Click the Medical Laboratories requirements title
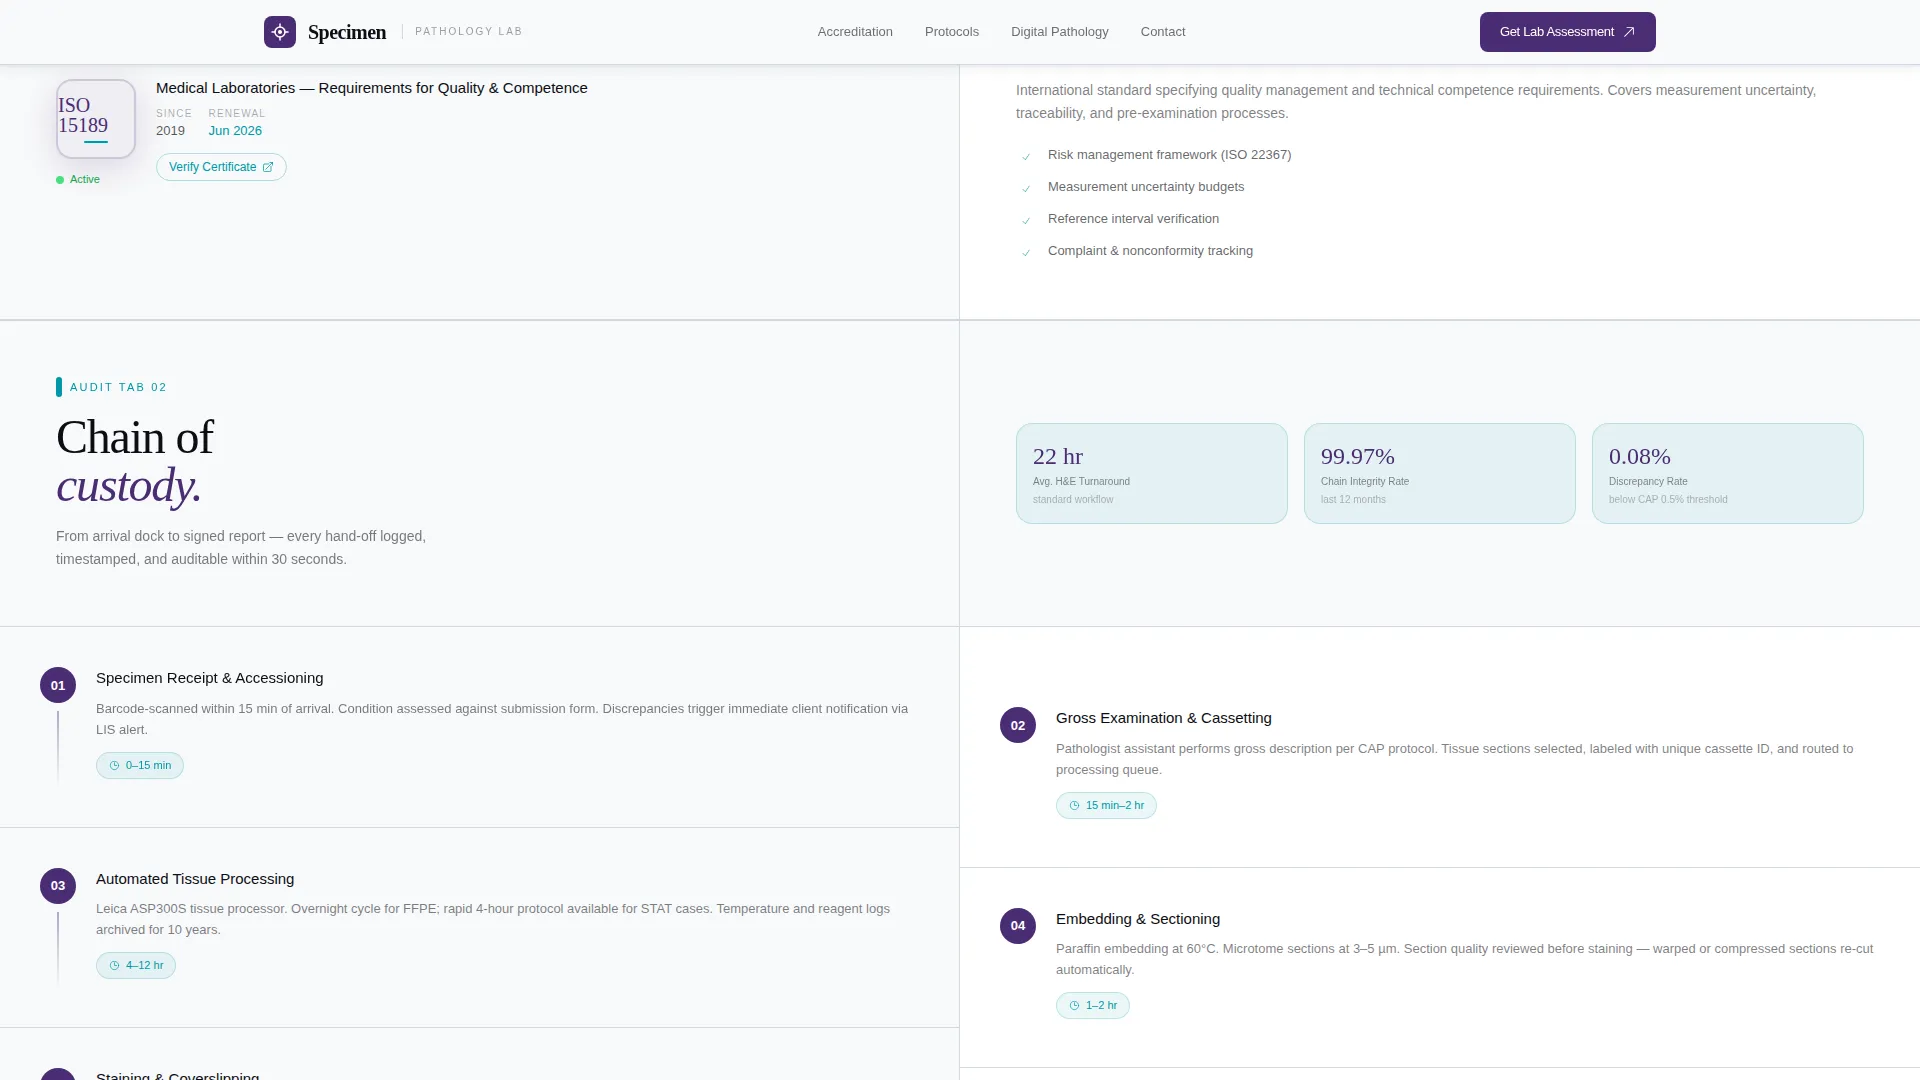Screen dimensions: 1920x1080 372,88
